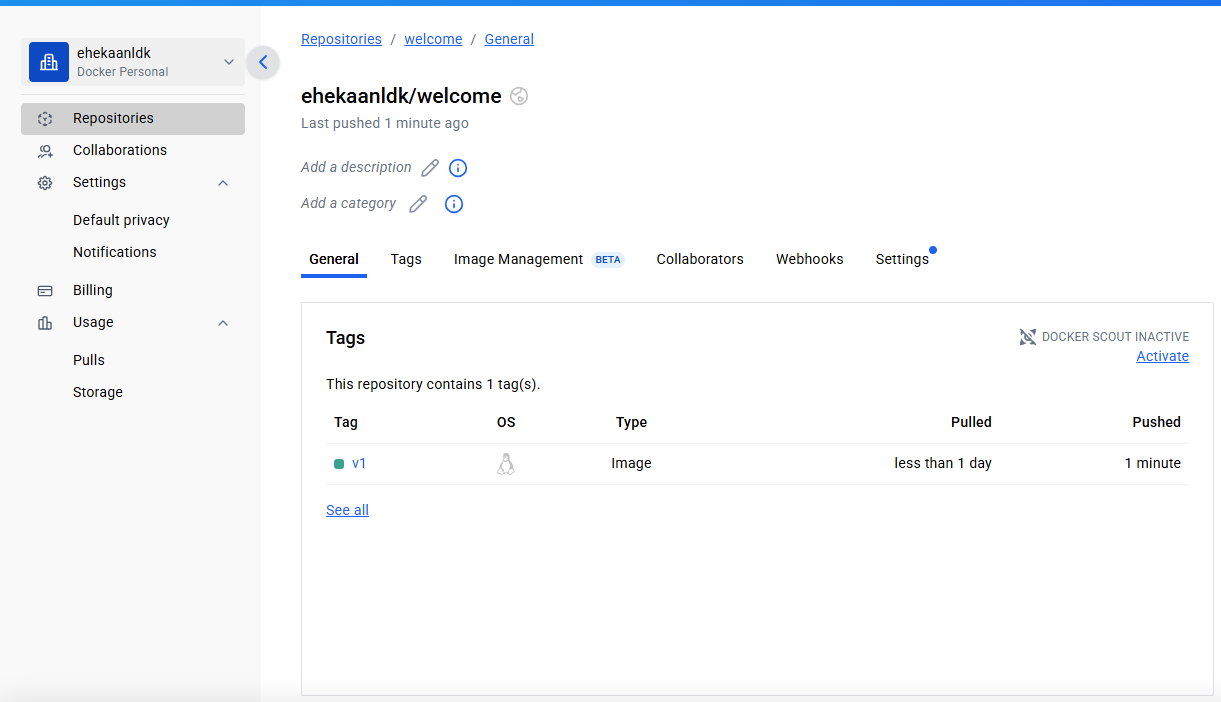1221x702 pixels.
Task: Click the Docker Scout inactive icon
Action: [1028, 337]
